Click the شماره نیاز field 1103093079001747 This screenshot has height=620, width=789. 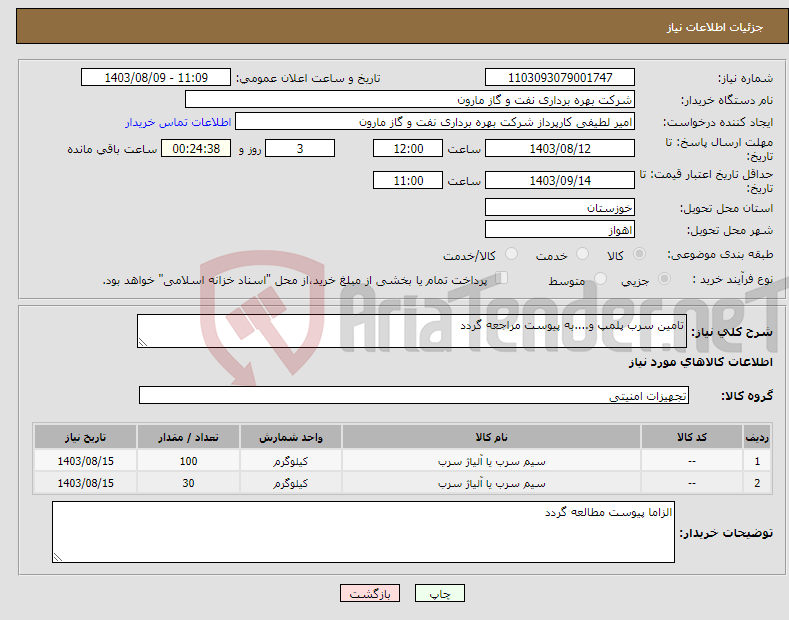coord(560,78)
